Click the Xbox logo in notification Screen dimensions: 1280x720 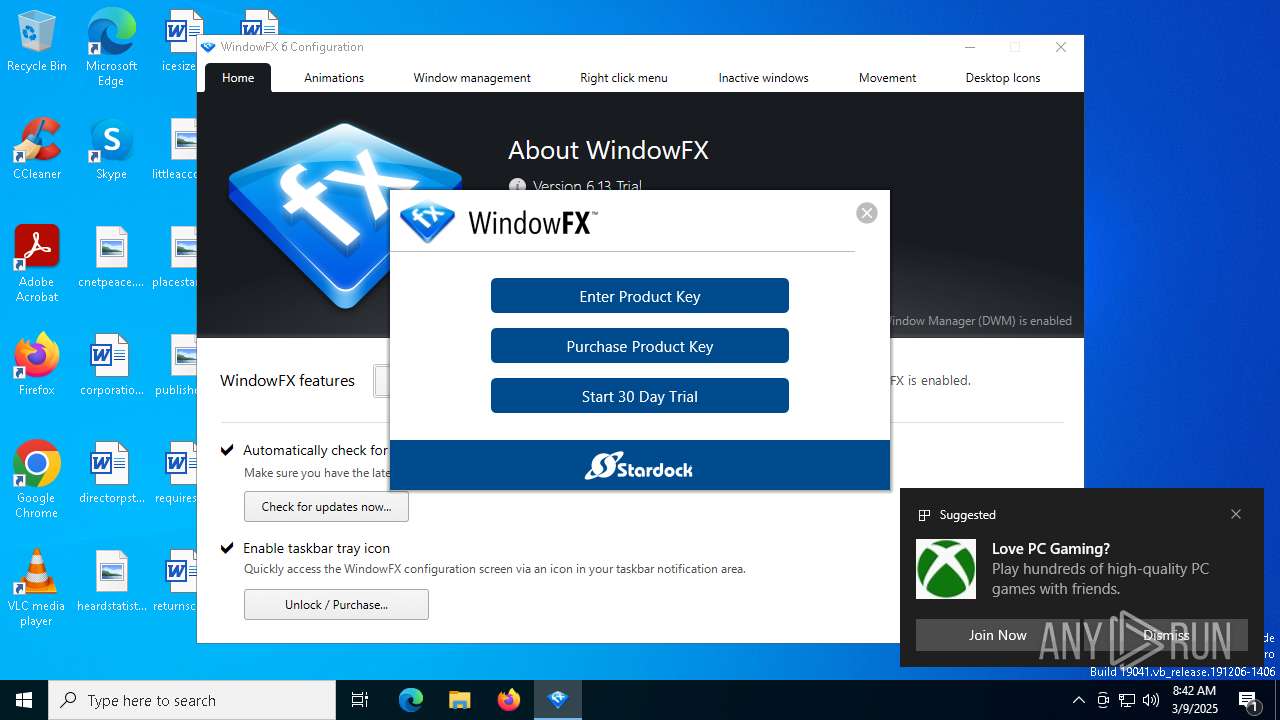pyautogui.click(x=946, y=569)
